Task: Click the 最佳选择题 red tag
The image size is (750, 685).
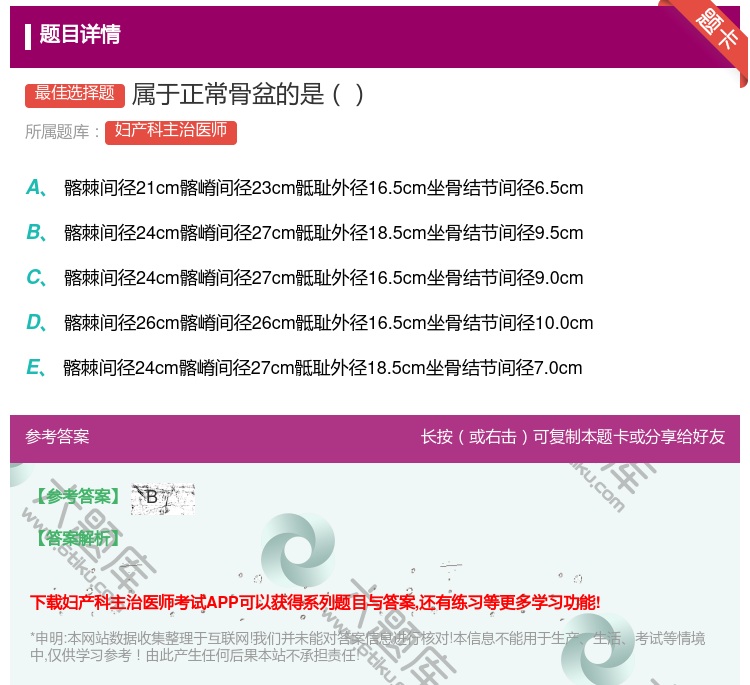Action: pos(75,95)
